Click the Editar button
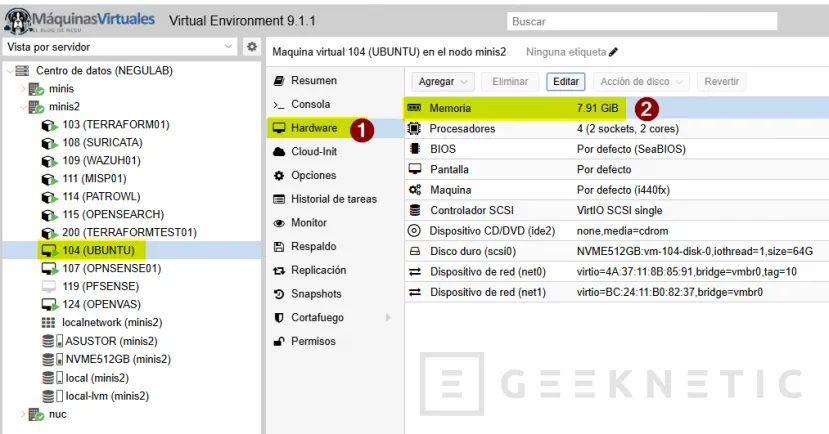829x434 pixels. tap(566, 81)
